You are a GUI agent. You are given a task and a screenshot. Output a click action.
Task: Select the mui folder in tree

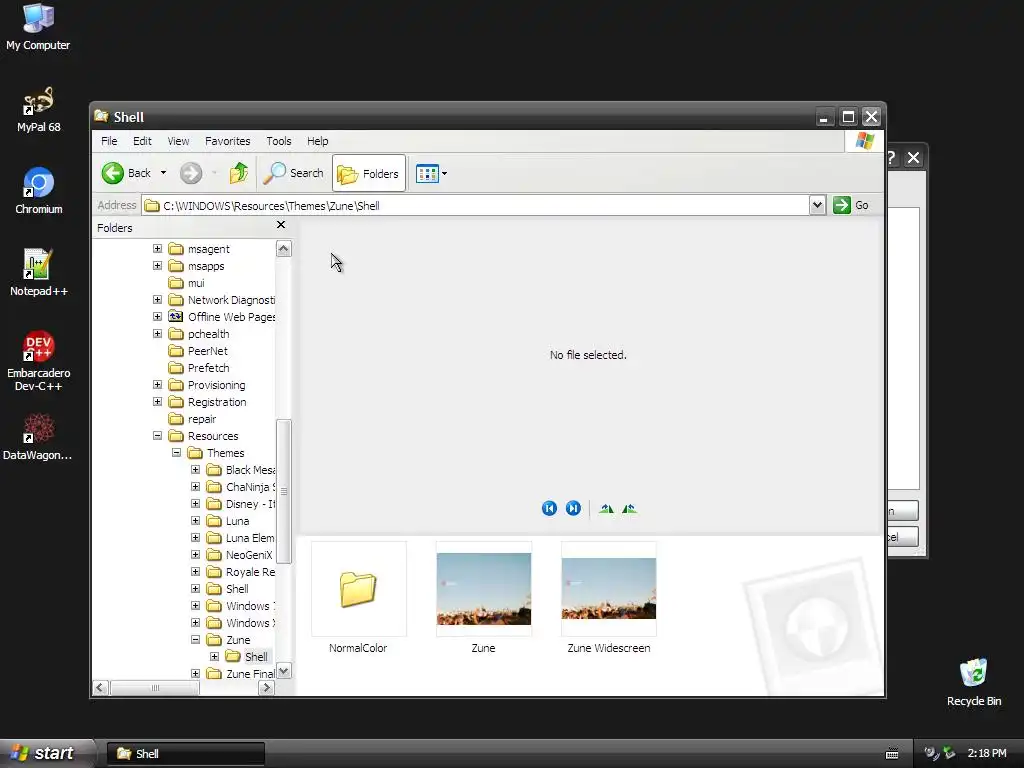pos(187,283)
